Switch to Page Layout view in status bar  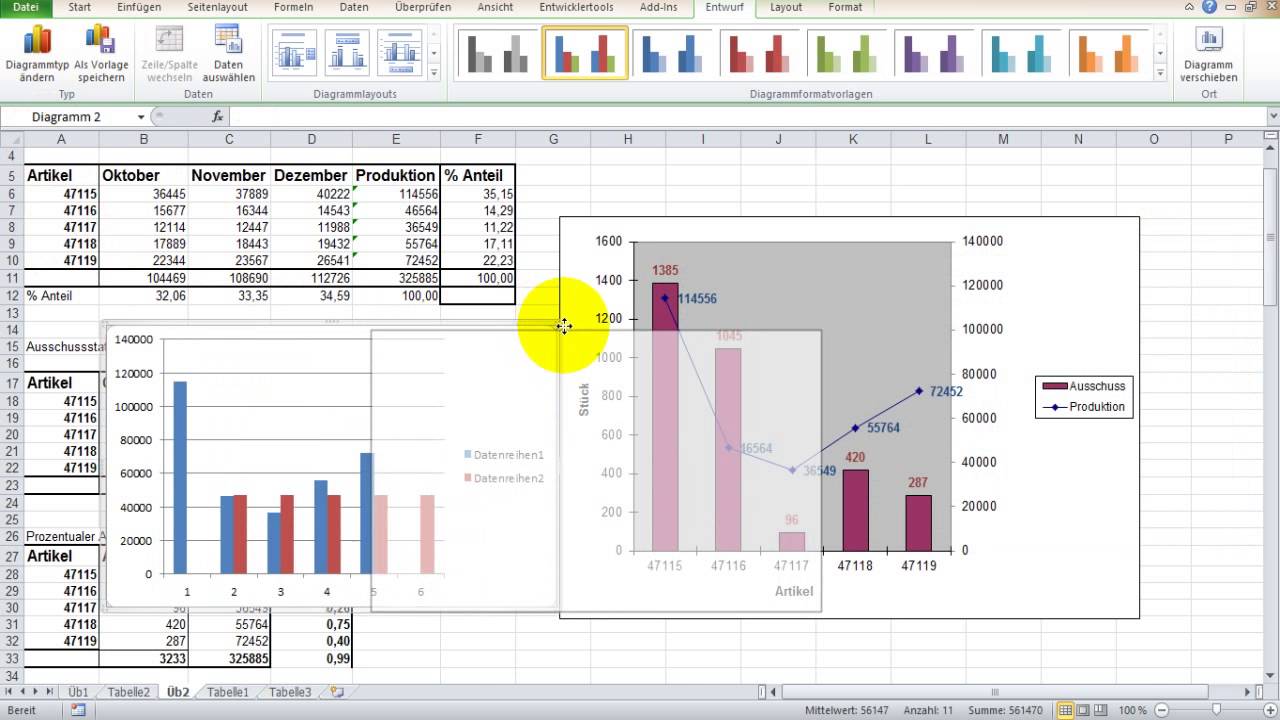click(x=1083, y=710)
